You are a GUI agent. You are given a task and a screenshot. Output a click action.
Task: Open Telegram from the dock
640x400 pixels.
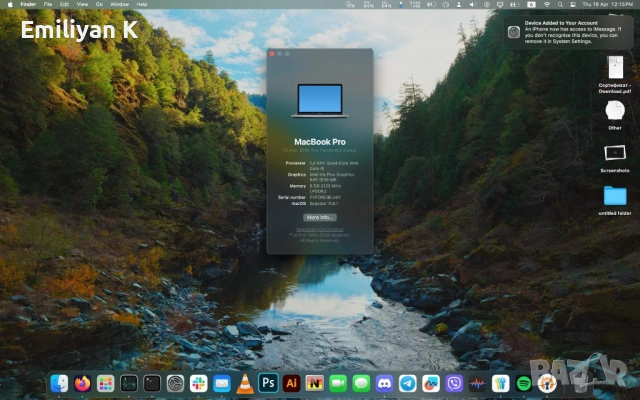[408, 384]
